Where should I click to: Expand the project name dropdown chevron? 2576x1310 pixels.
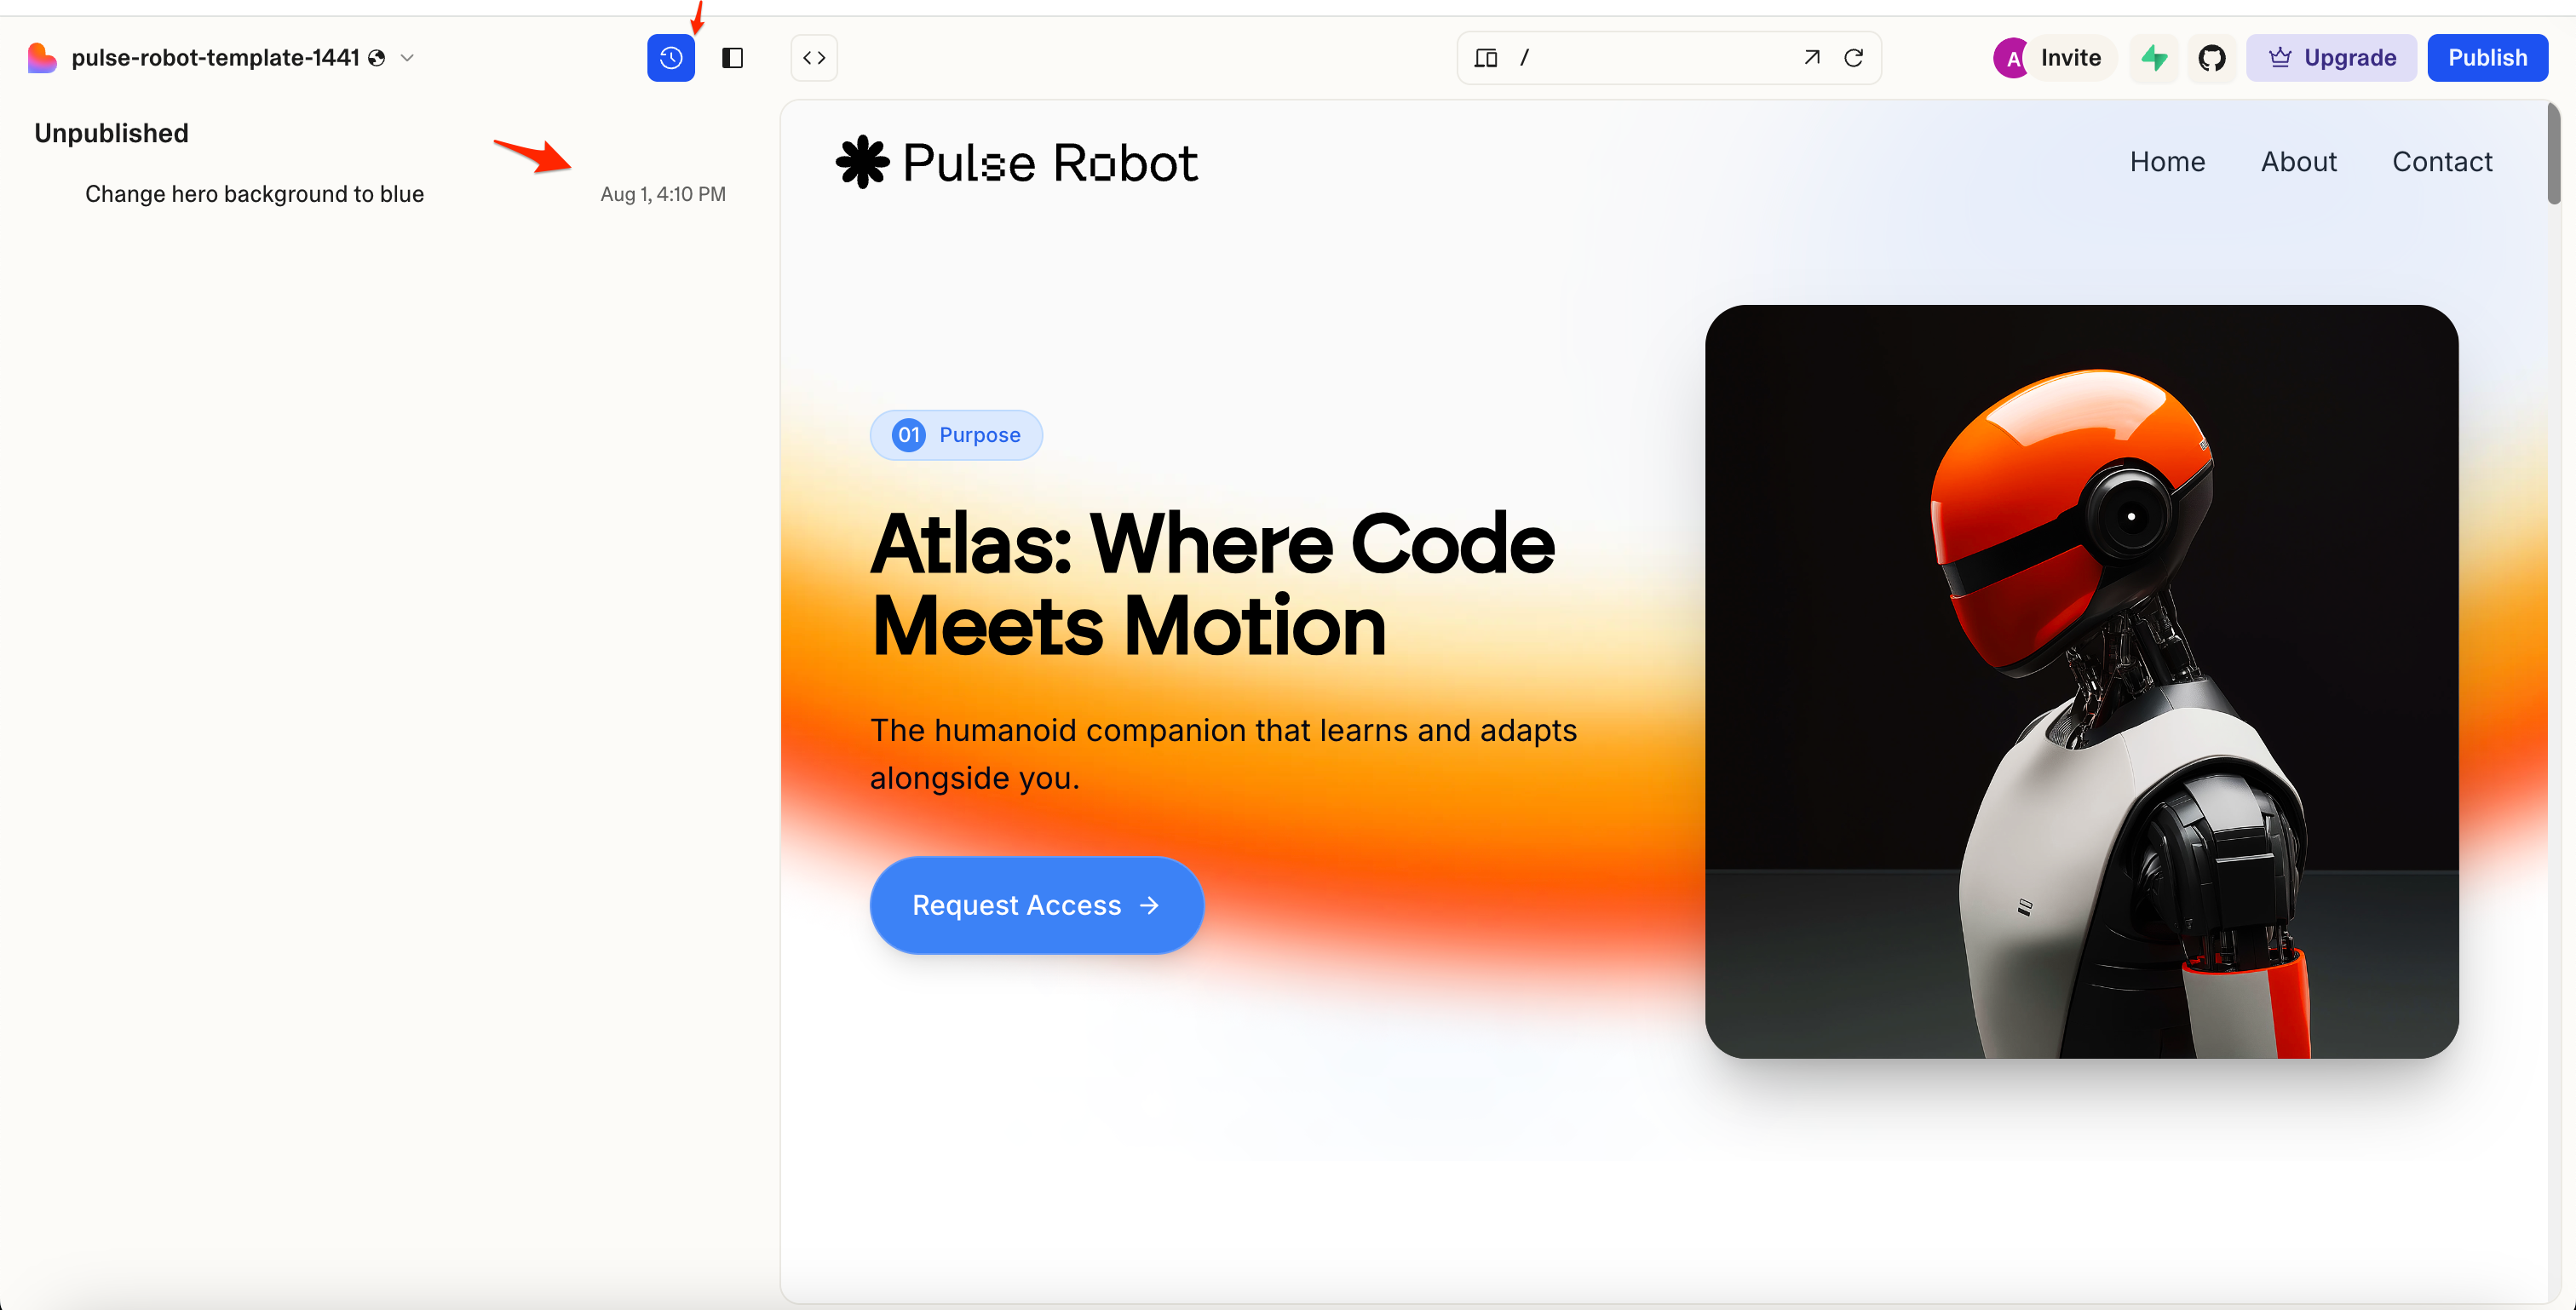click(x=407, y=58)
